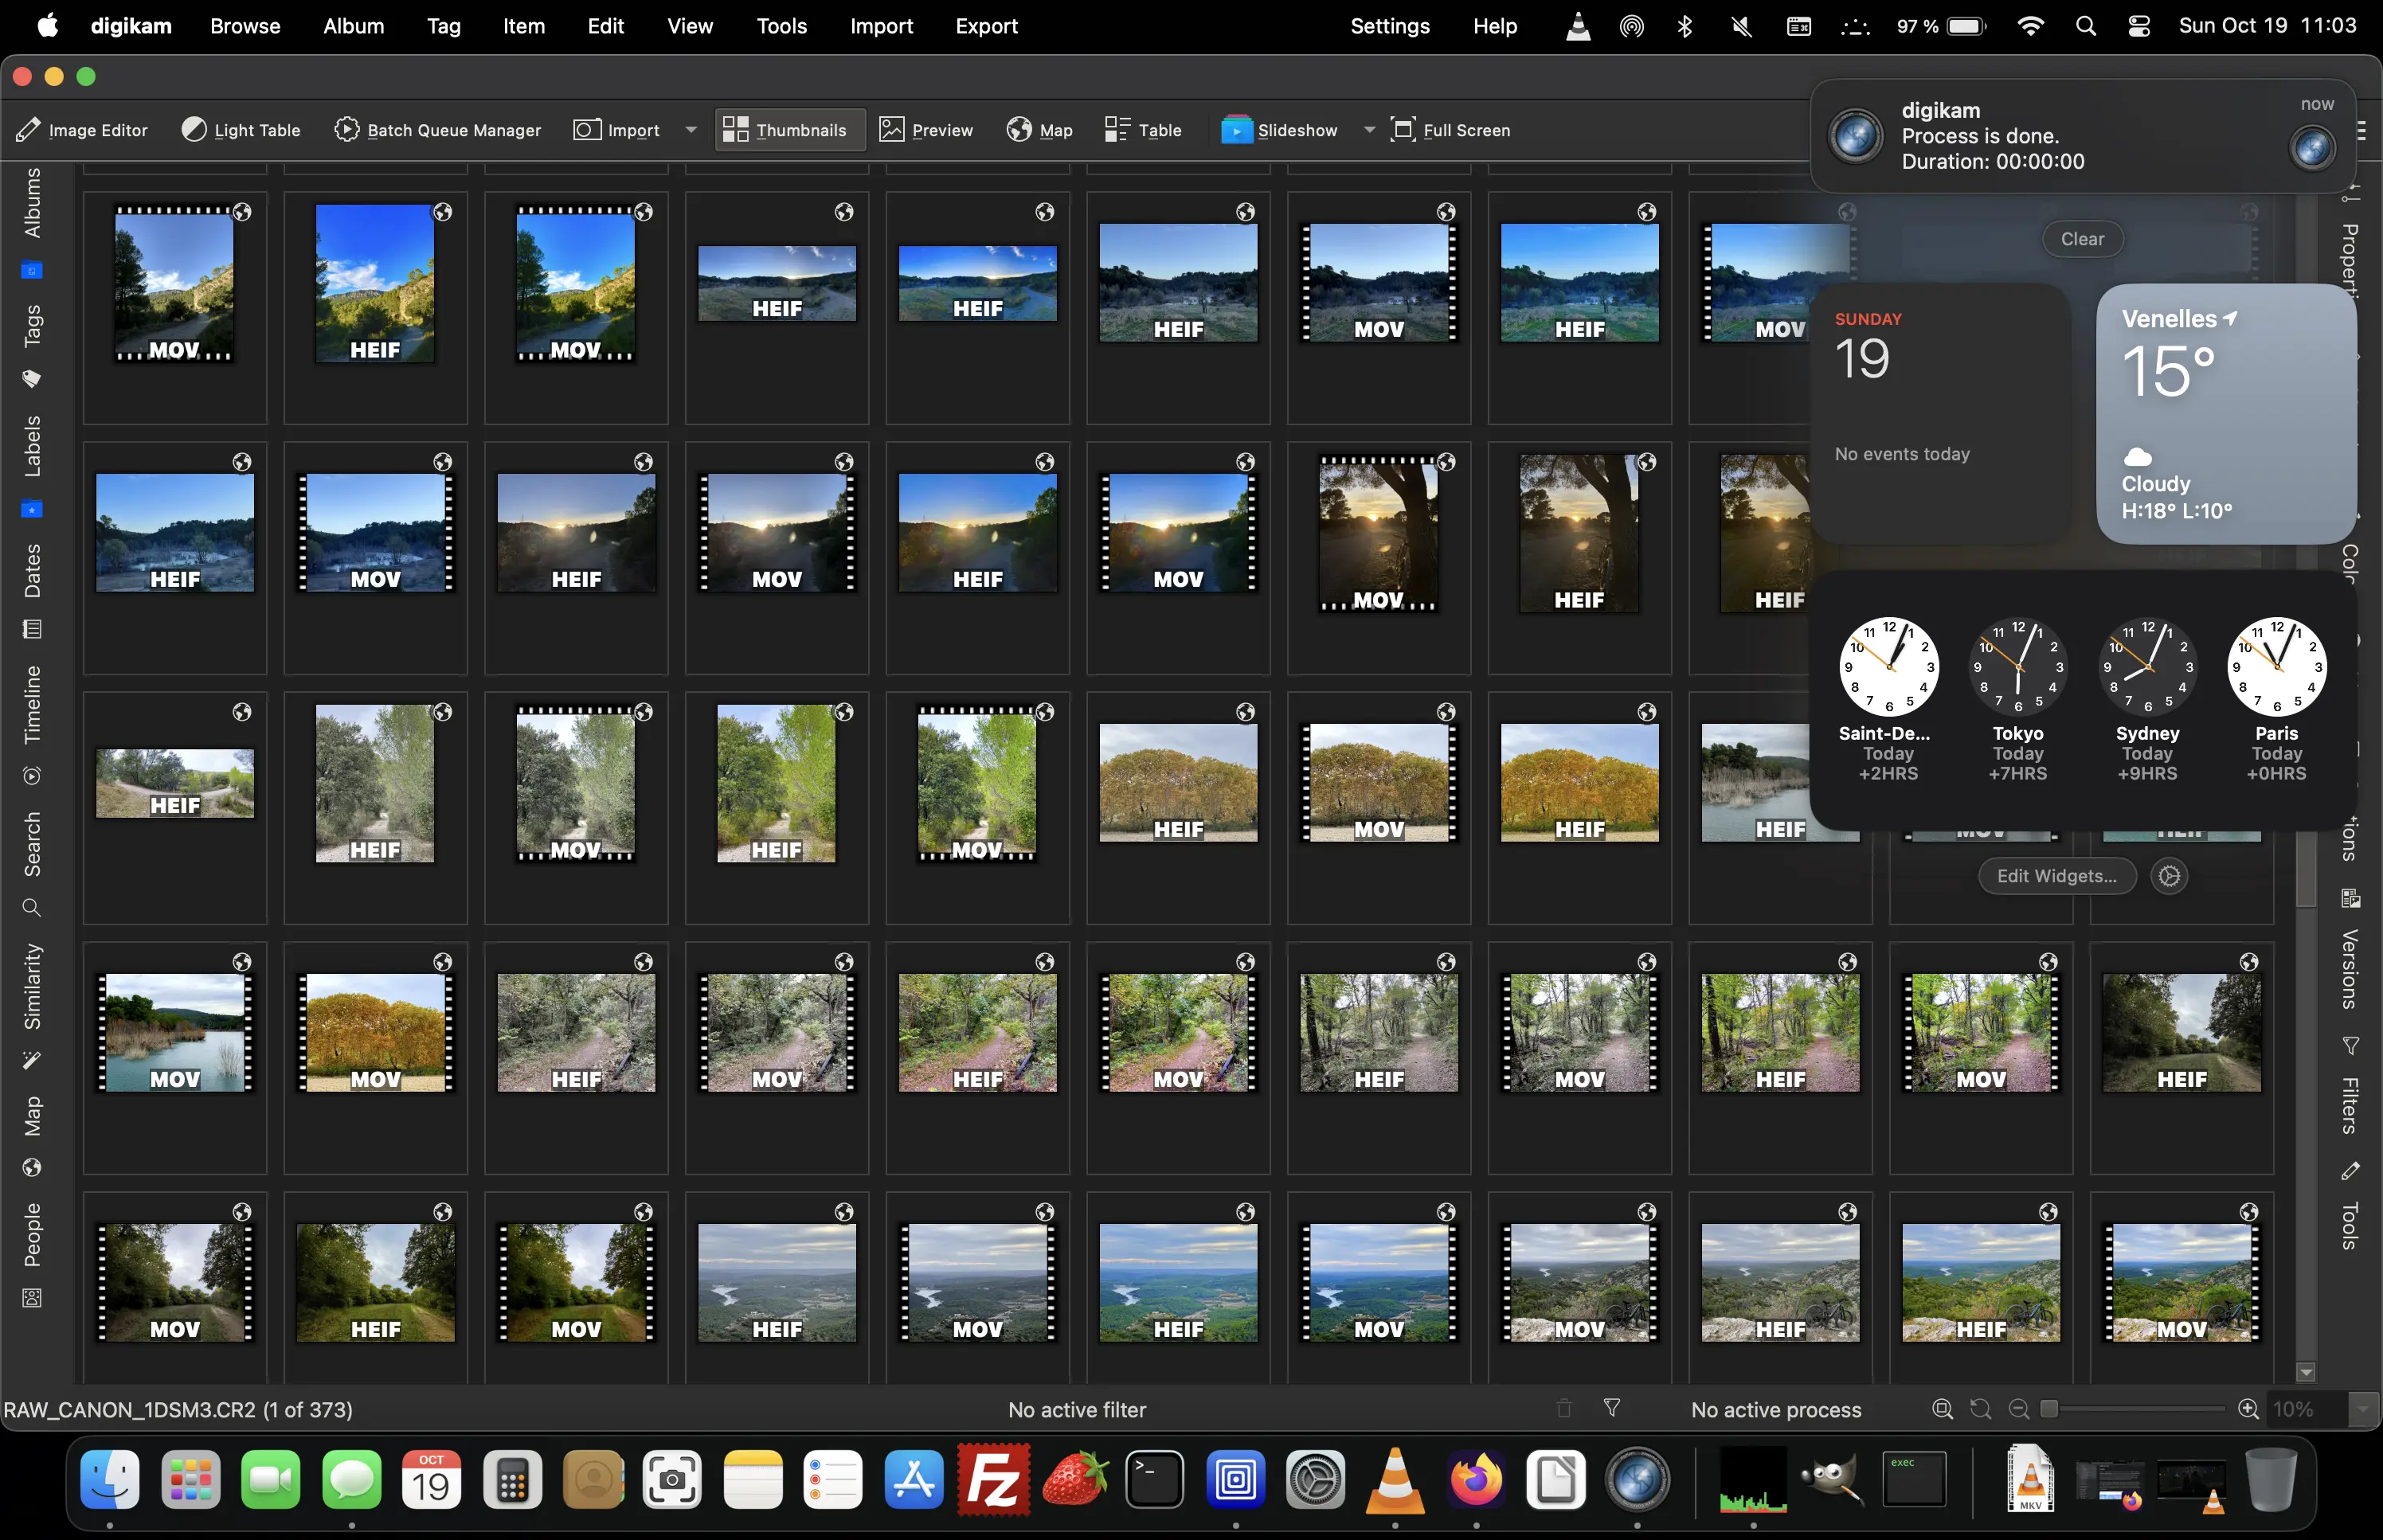
Task: Open the filter funnel in the status bar
Action: point(1611,1409)
